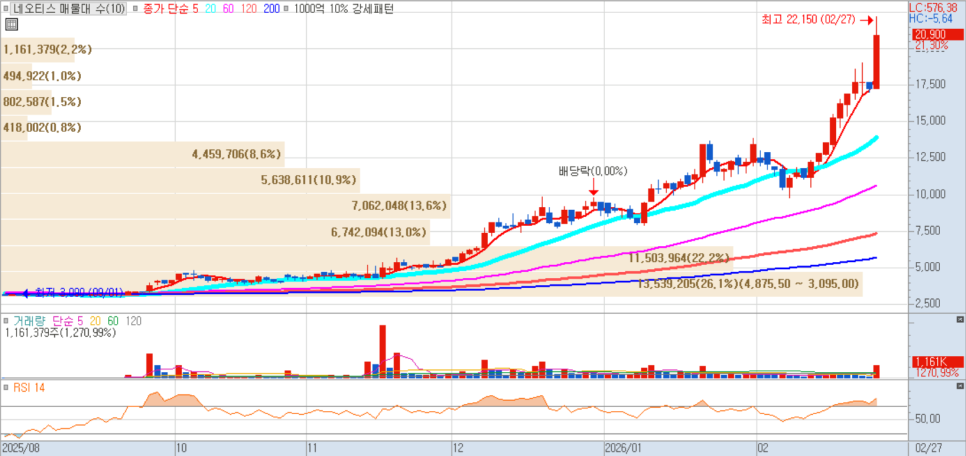Click the 12,500 price axis label
966x456 pixels.
930,157
